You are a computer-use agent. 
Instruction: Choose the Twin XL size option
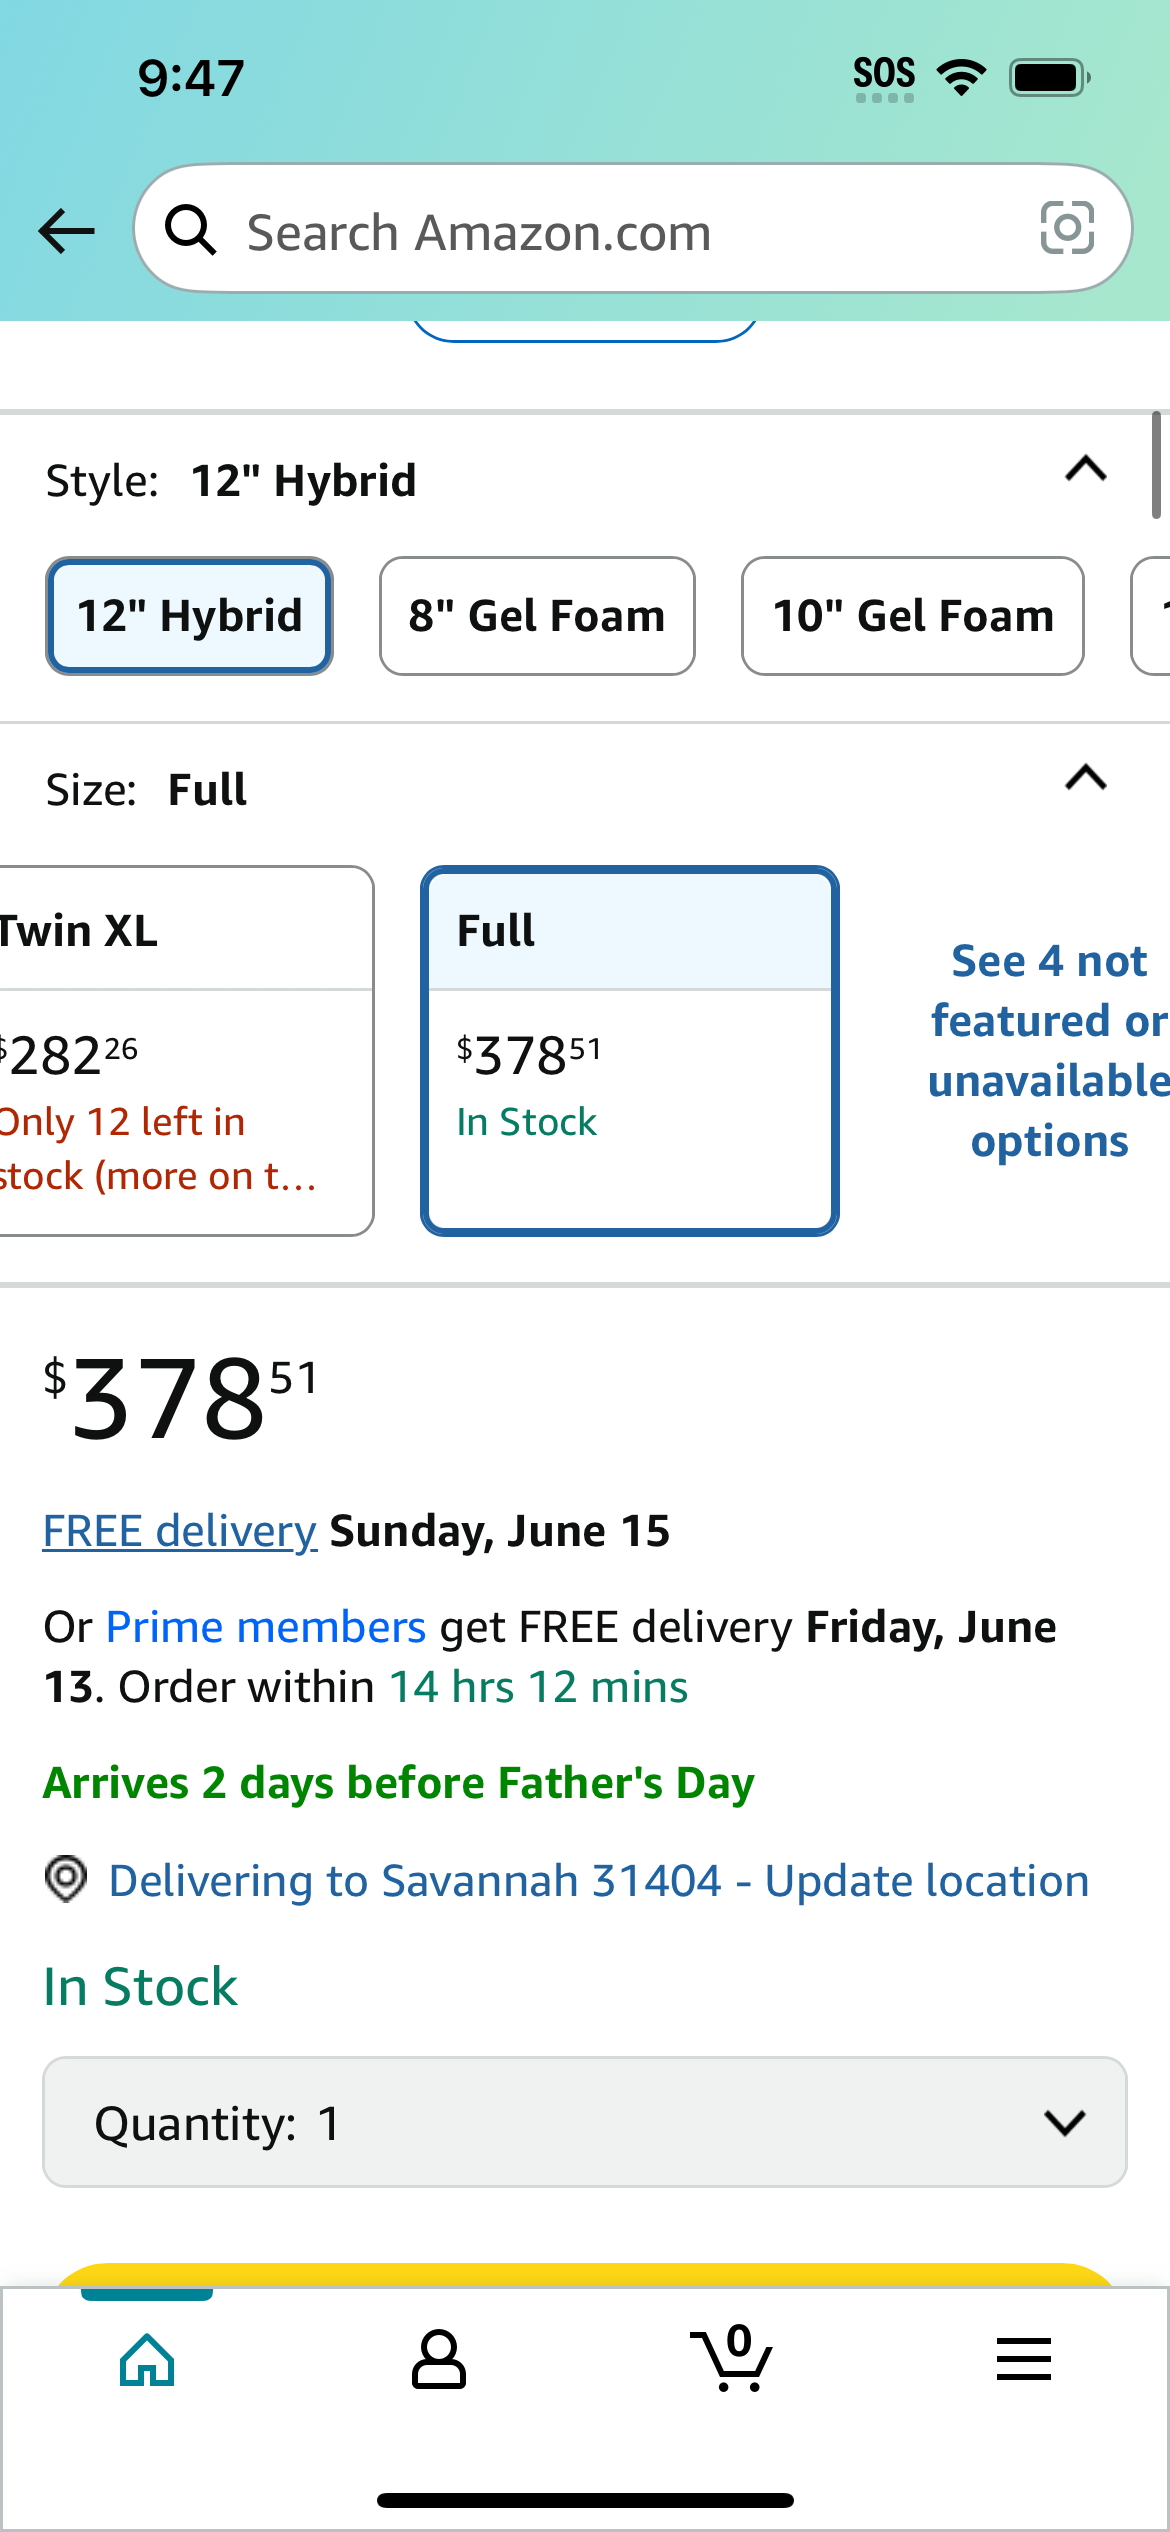click(x=185, y=1051)
